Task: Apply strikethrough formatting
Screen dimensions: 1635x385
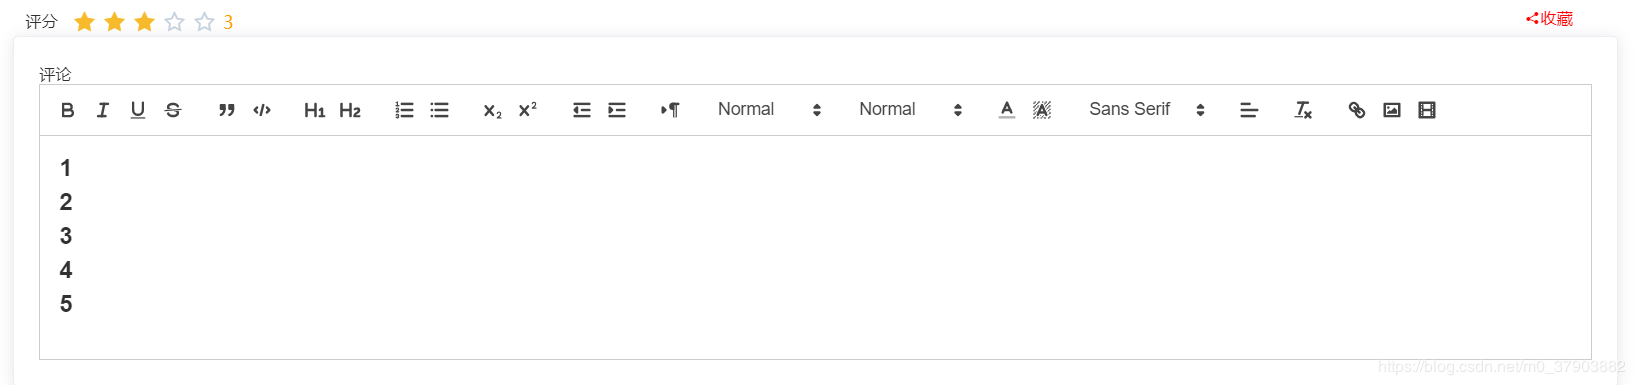Action: tap(173, 110)
